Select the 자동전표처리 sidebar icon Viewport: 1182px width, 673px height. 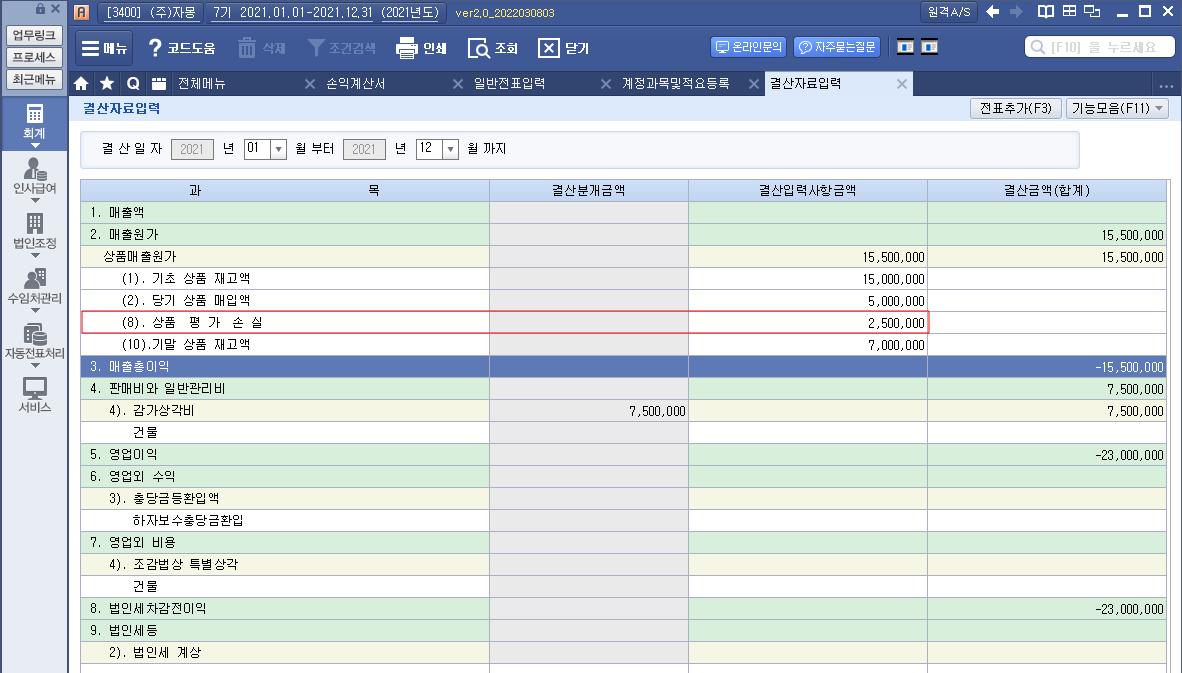(35, 341)
